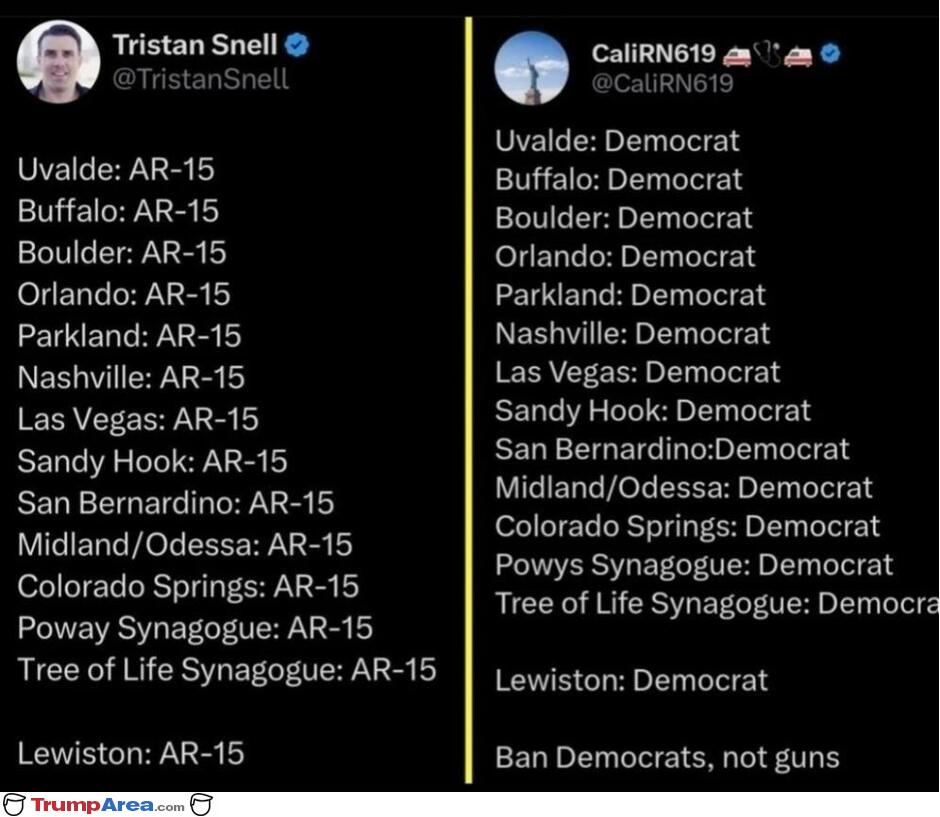Screen dimensions: 940x817
Task: Click the stethoscope emoji in CaliRN619's name
Action: pyautogui.click(x=767, y=54)
